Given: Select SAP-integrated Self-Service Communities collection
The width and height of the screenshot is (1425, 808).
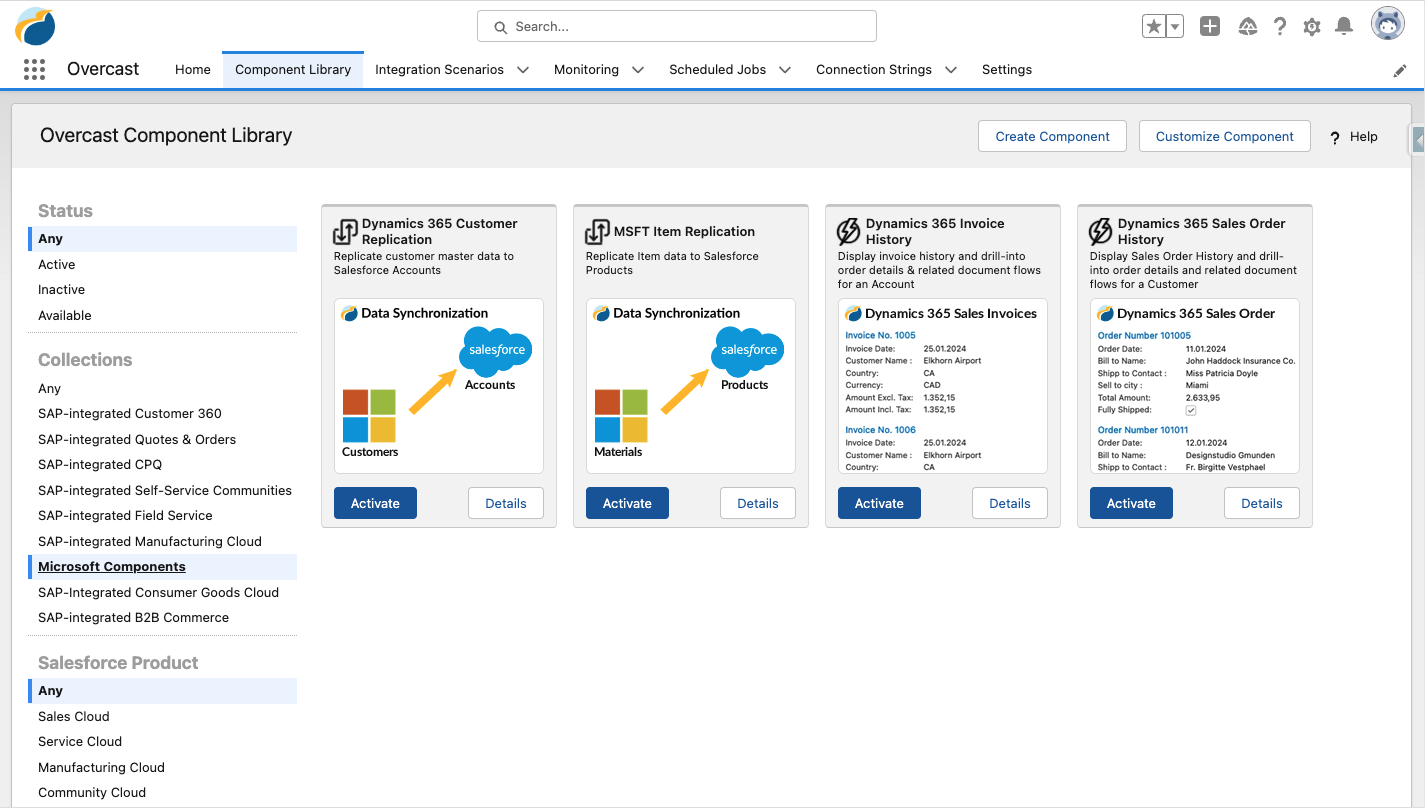Looking at the screenshot, I should 163,490.
